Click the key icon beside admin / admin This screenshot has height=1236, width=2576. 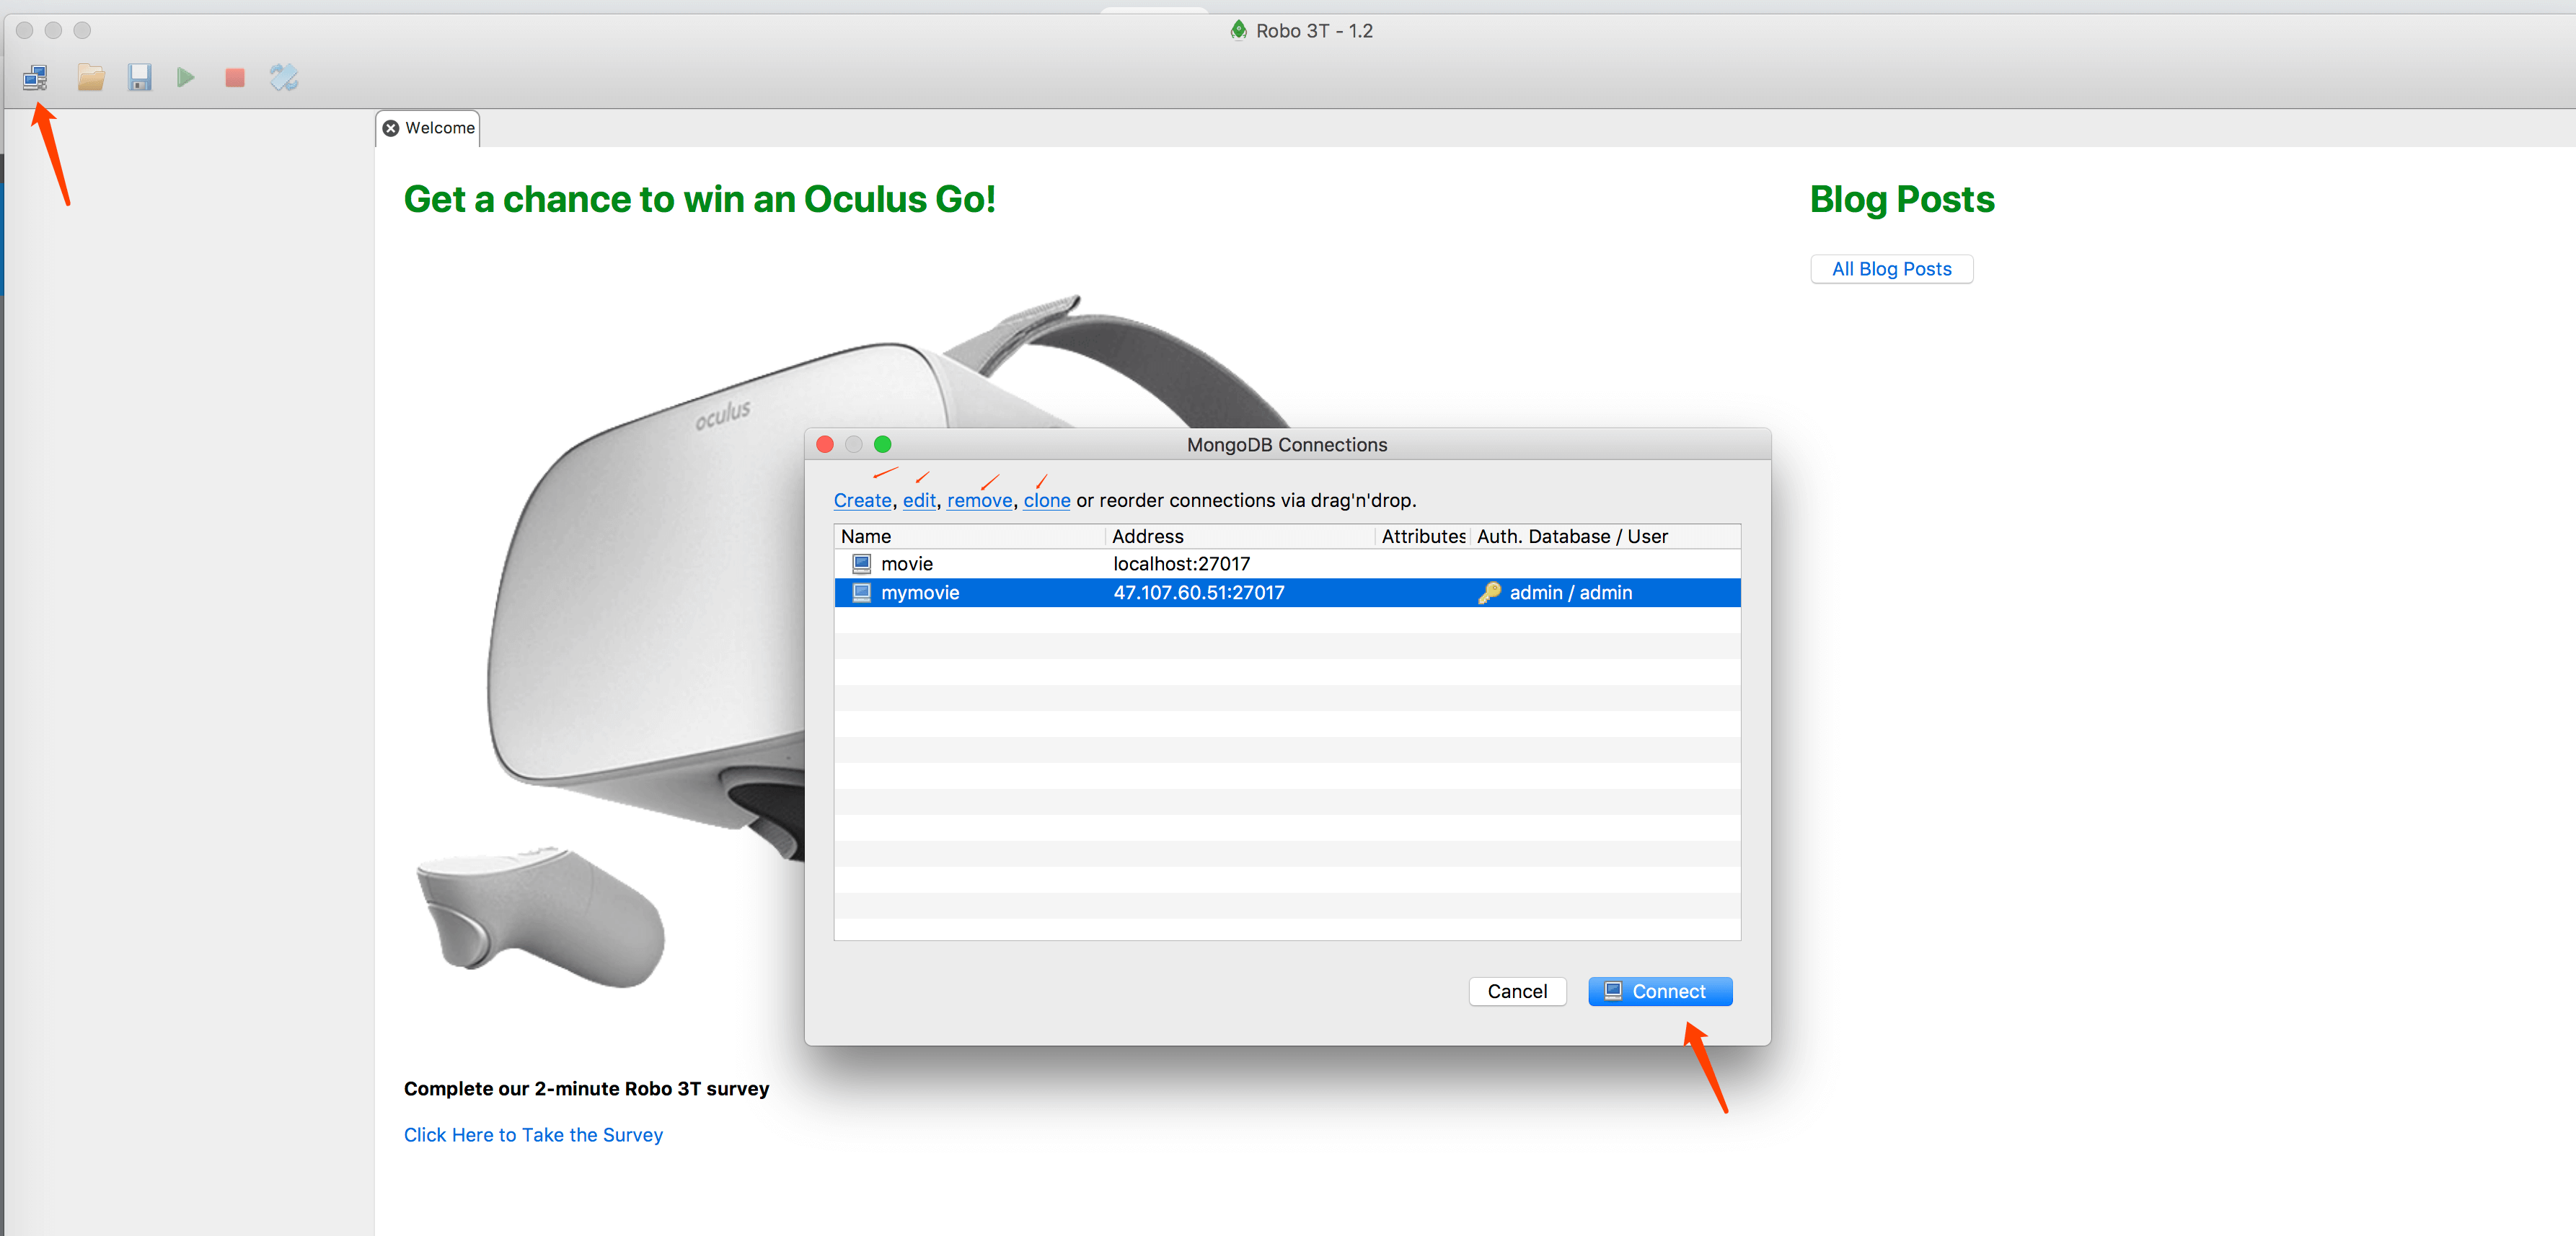click(x=1489, y=593)
